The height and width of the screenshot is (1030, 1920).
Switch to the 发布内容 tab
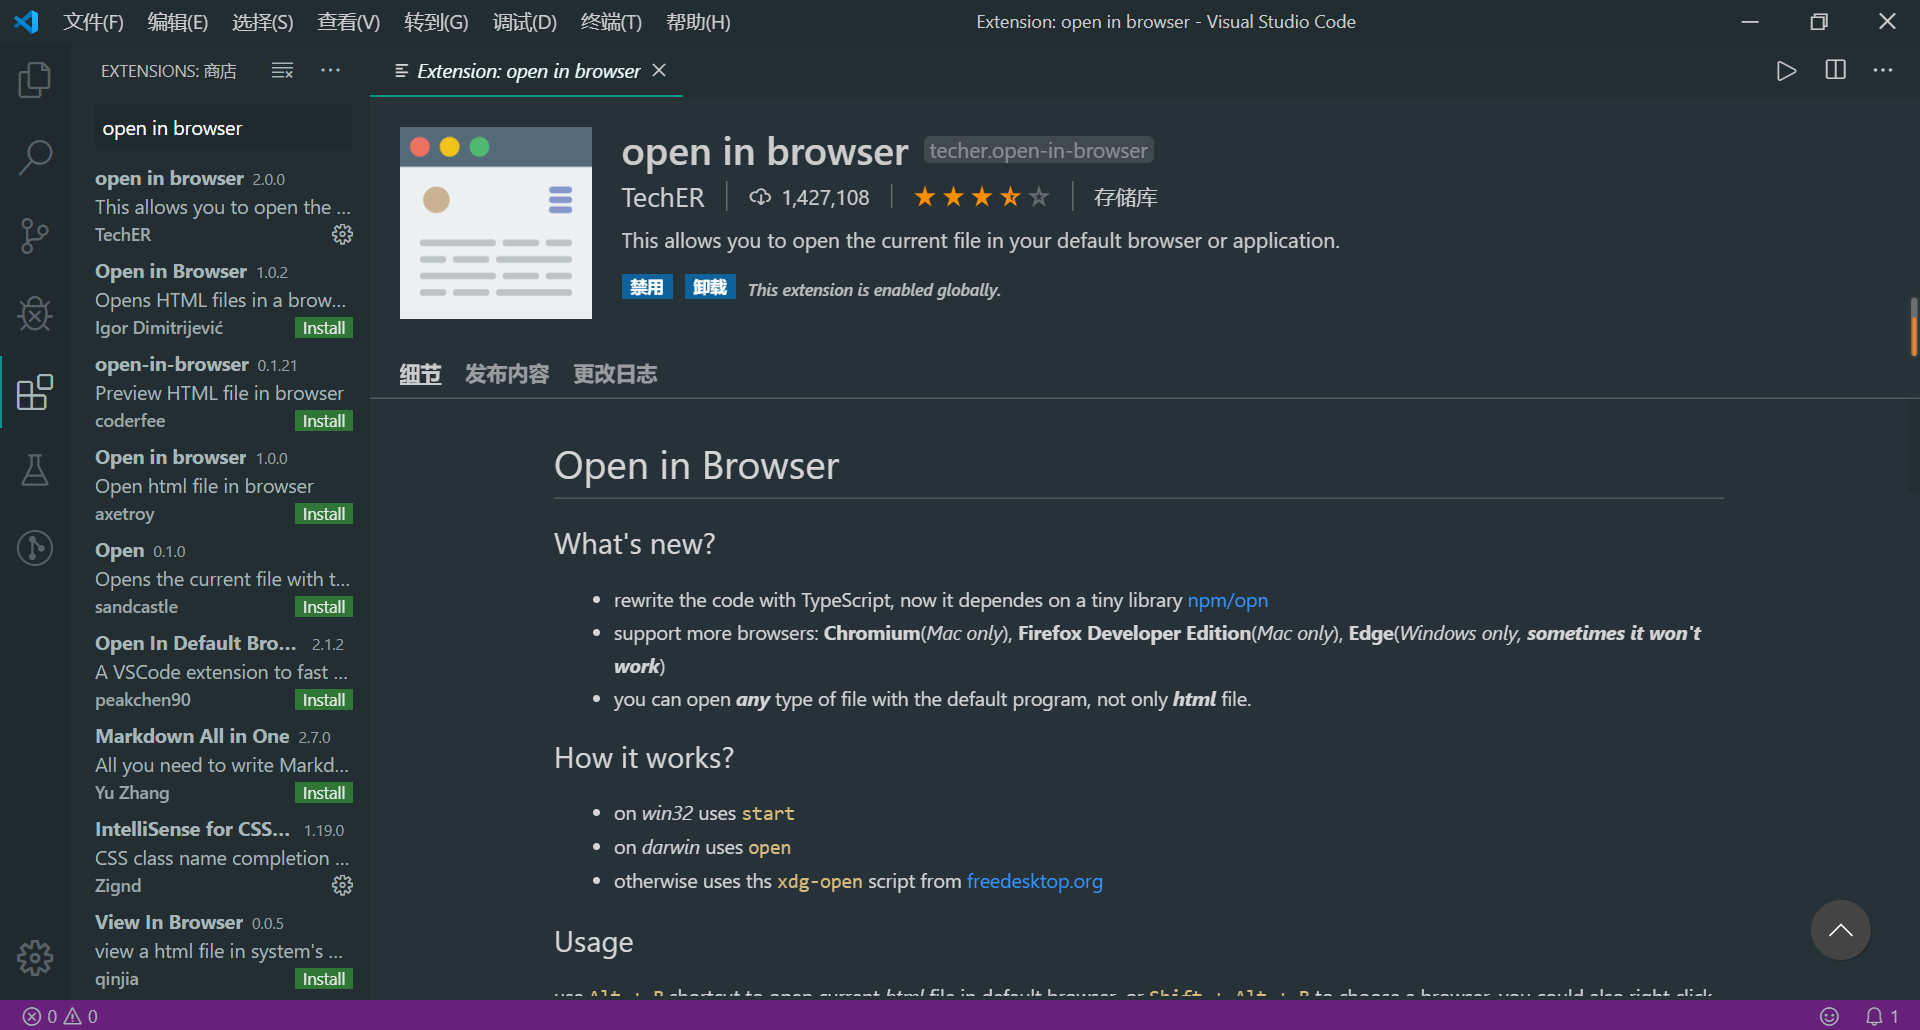[507, 374]
